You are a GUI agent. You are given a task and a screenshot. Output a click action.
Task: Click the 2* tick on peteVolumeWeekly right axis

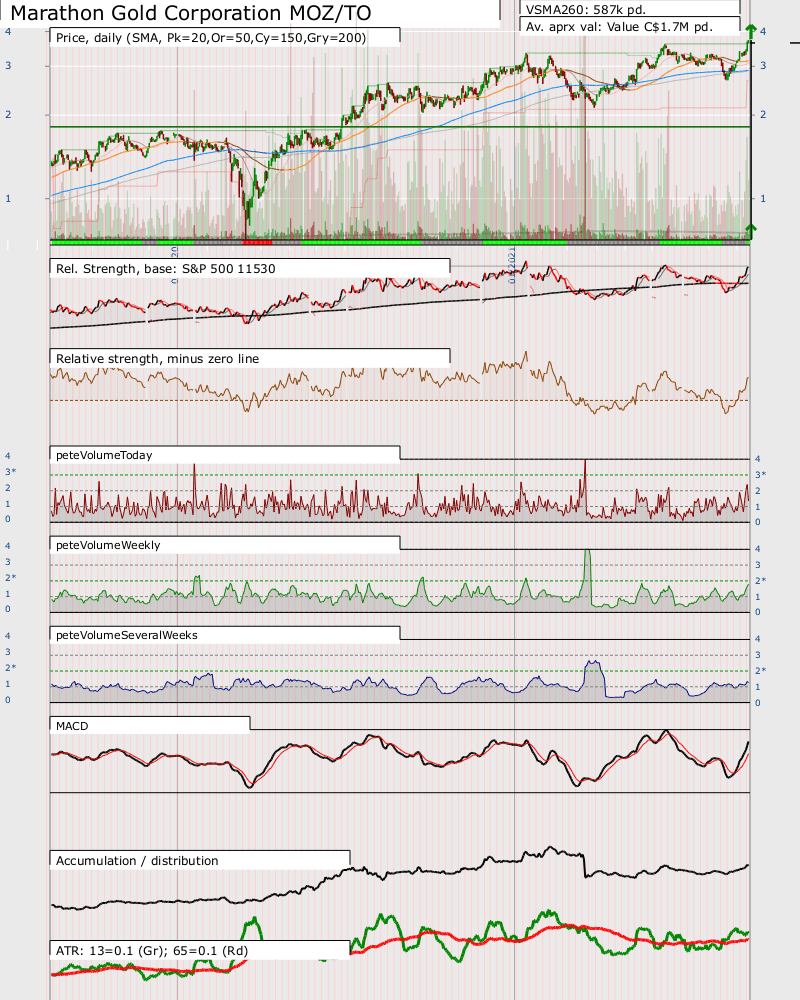pos(760,580)
